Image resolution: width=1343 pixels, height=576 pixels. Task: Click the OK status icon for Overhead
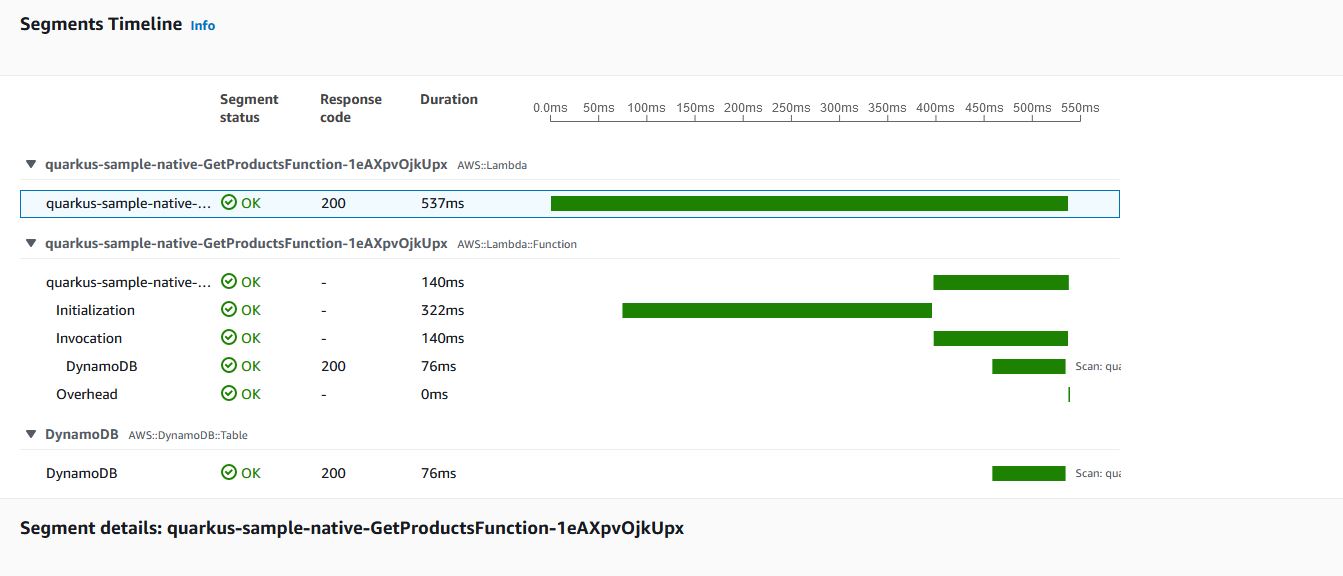(x=229, y=394)
